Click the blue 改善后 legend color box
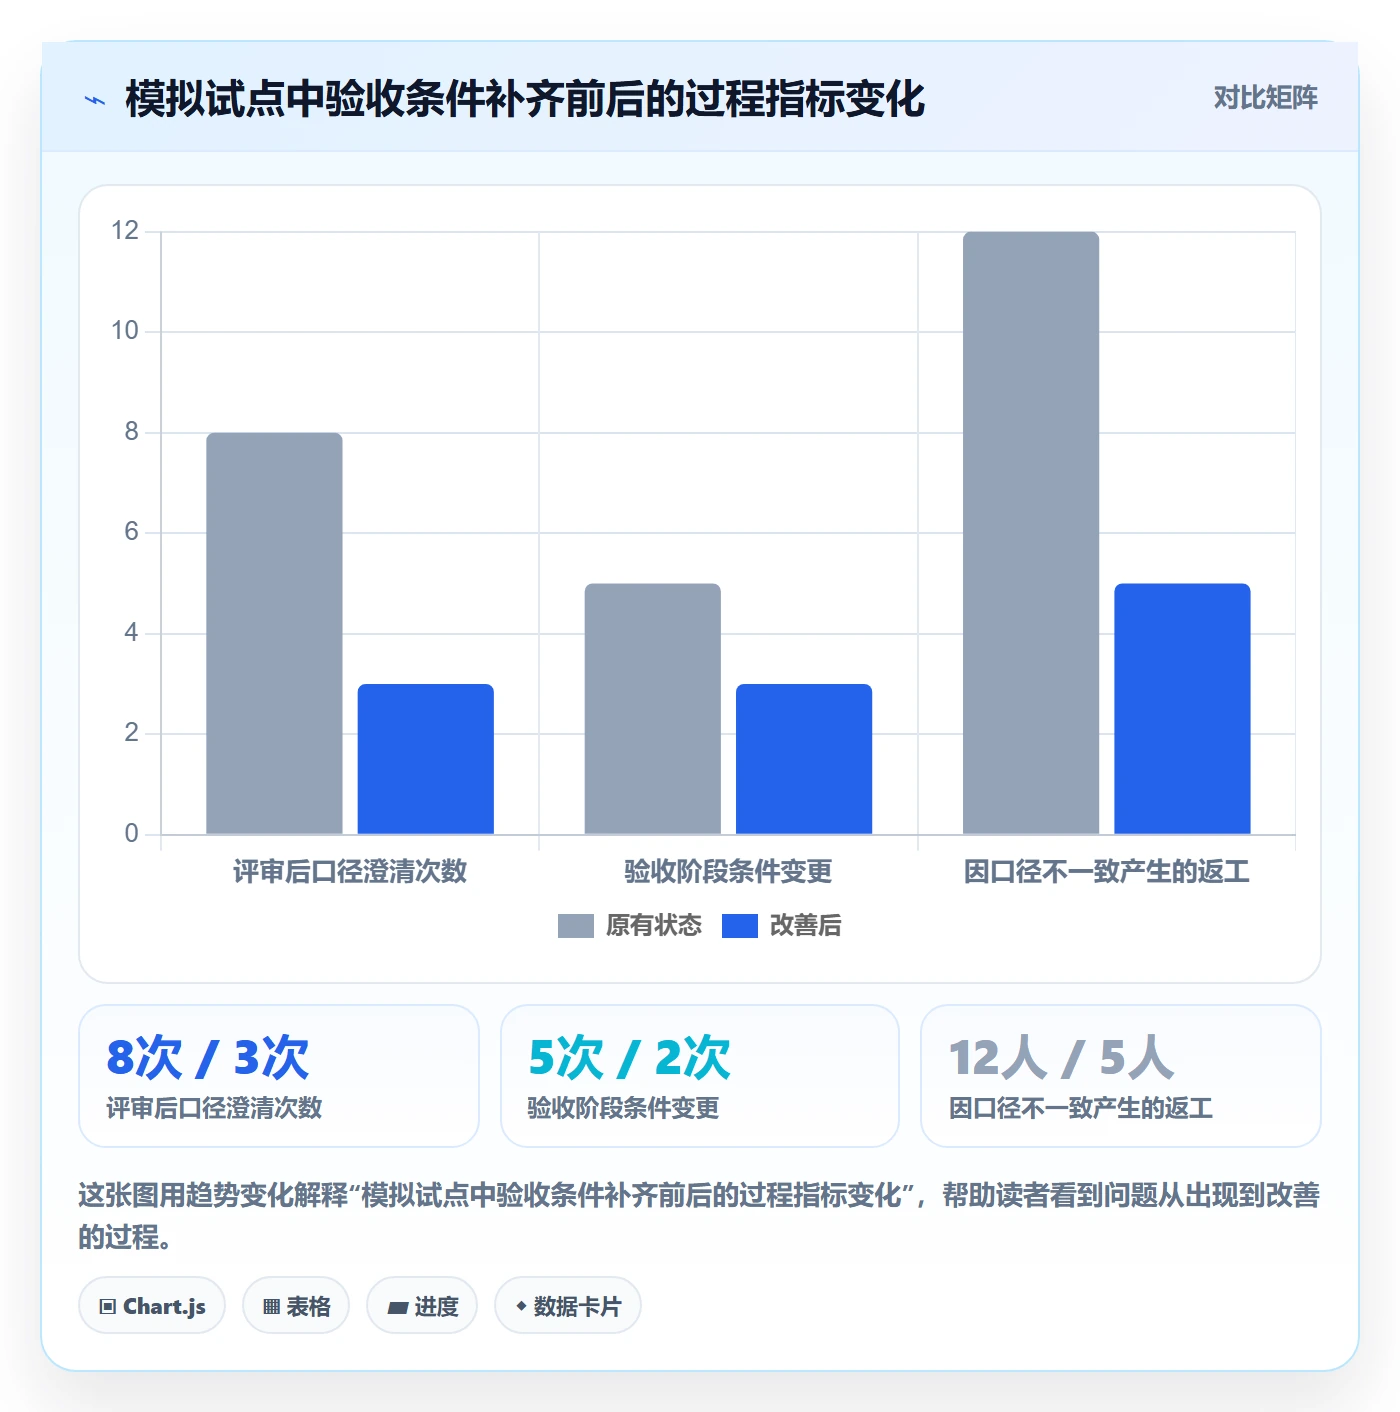The height and width of the screenshot is (1412, 1400). coord(740,926)
